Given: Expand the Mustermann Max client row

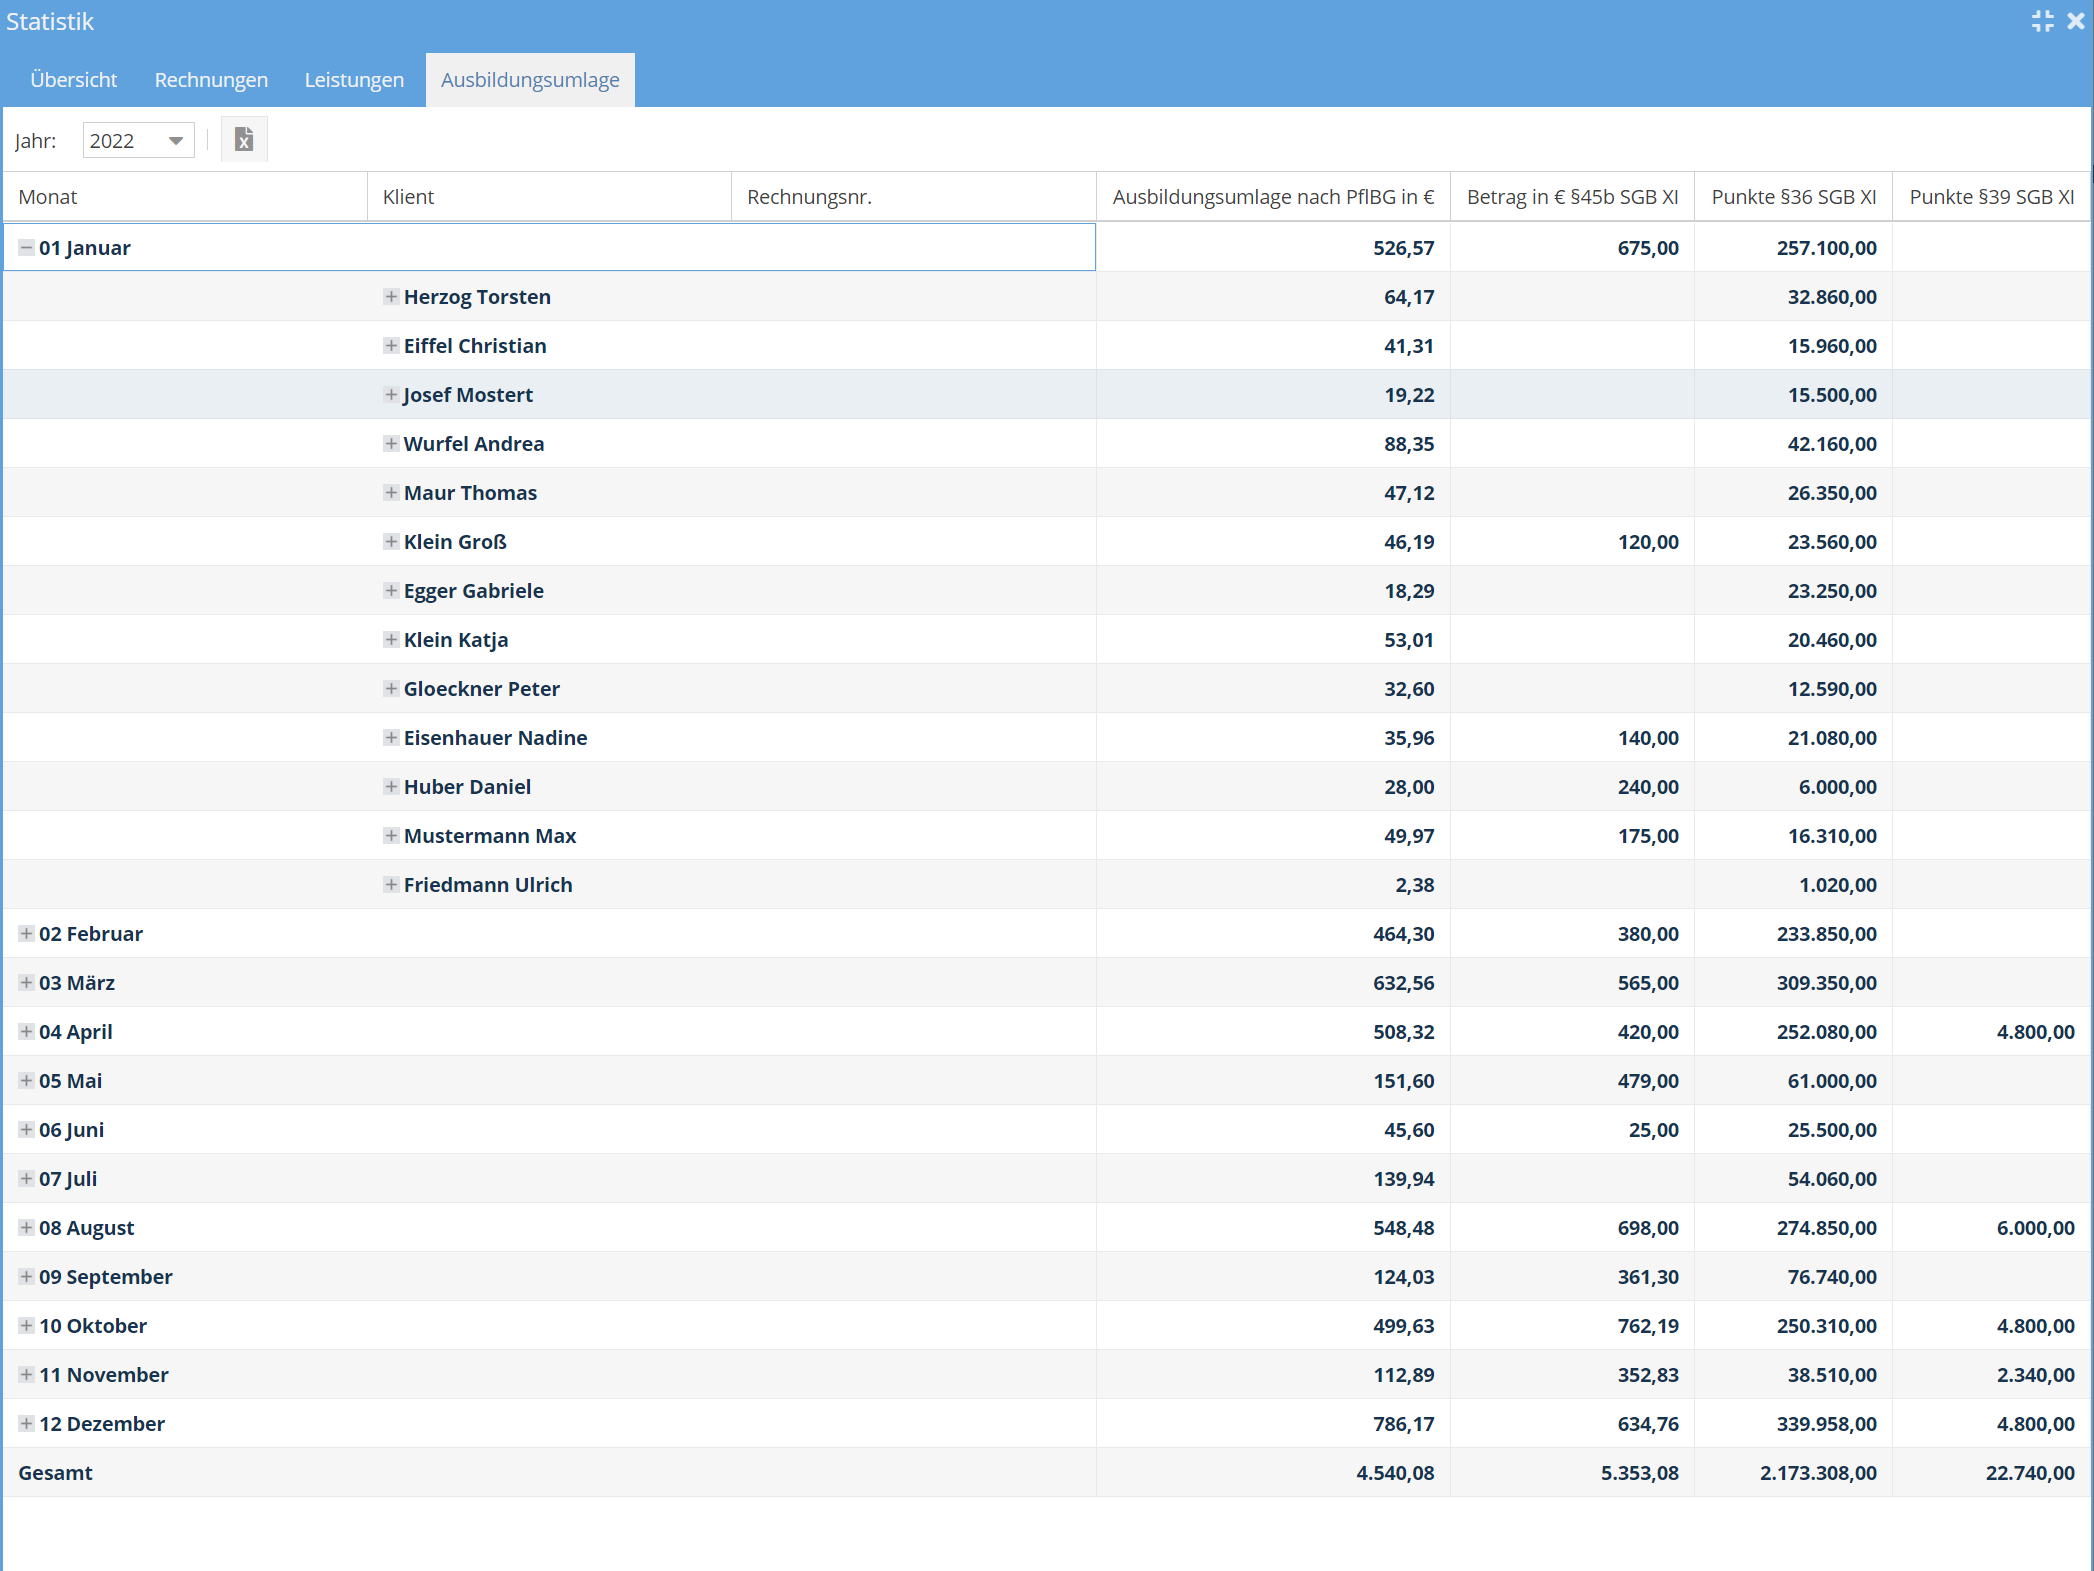Looking at the screenshot, I should point(391,836).
